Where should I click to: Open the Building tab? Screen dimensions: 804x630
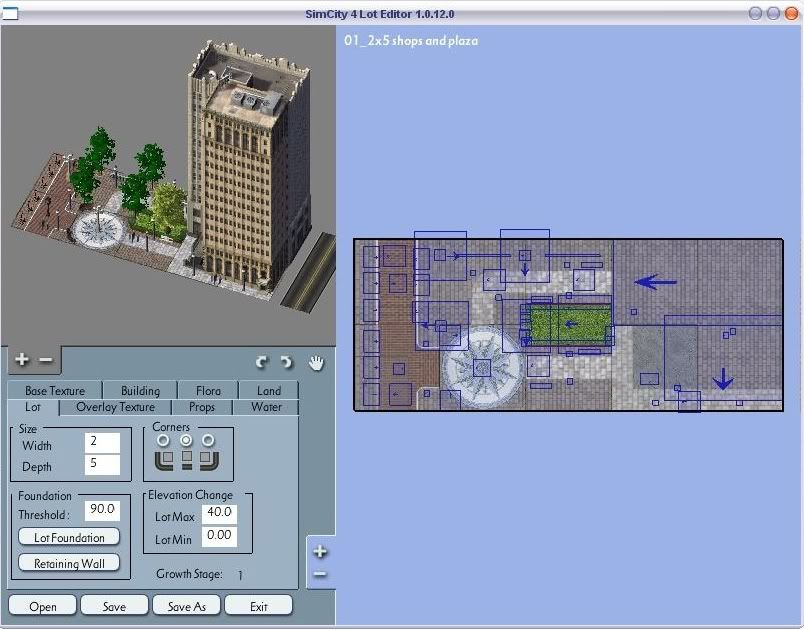click(x=140, y=391)
